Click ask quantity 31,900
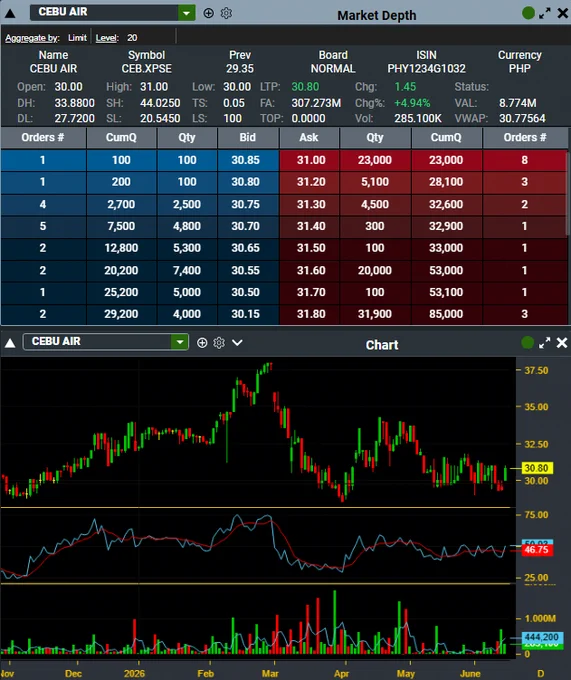Image resolution: width=571 pixels, height=680 pixels. [375, 314]
